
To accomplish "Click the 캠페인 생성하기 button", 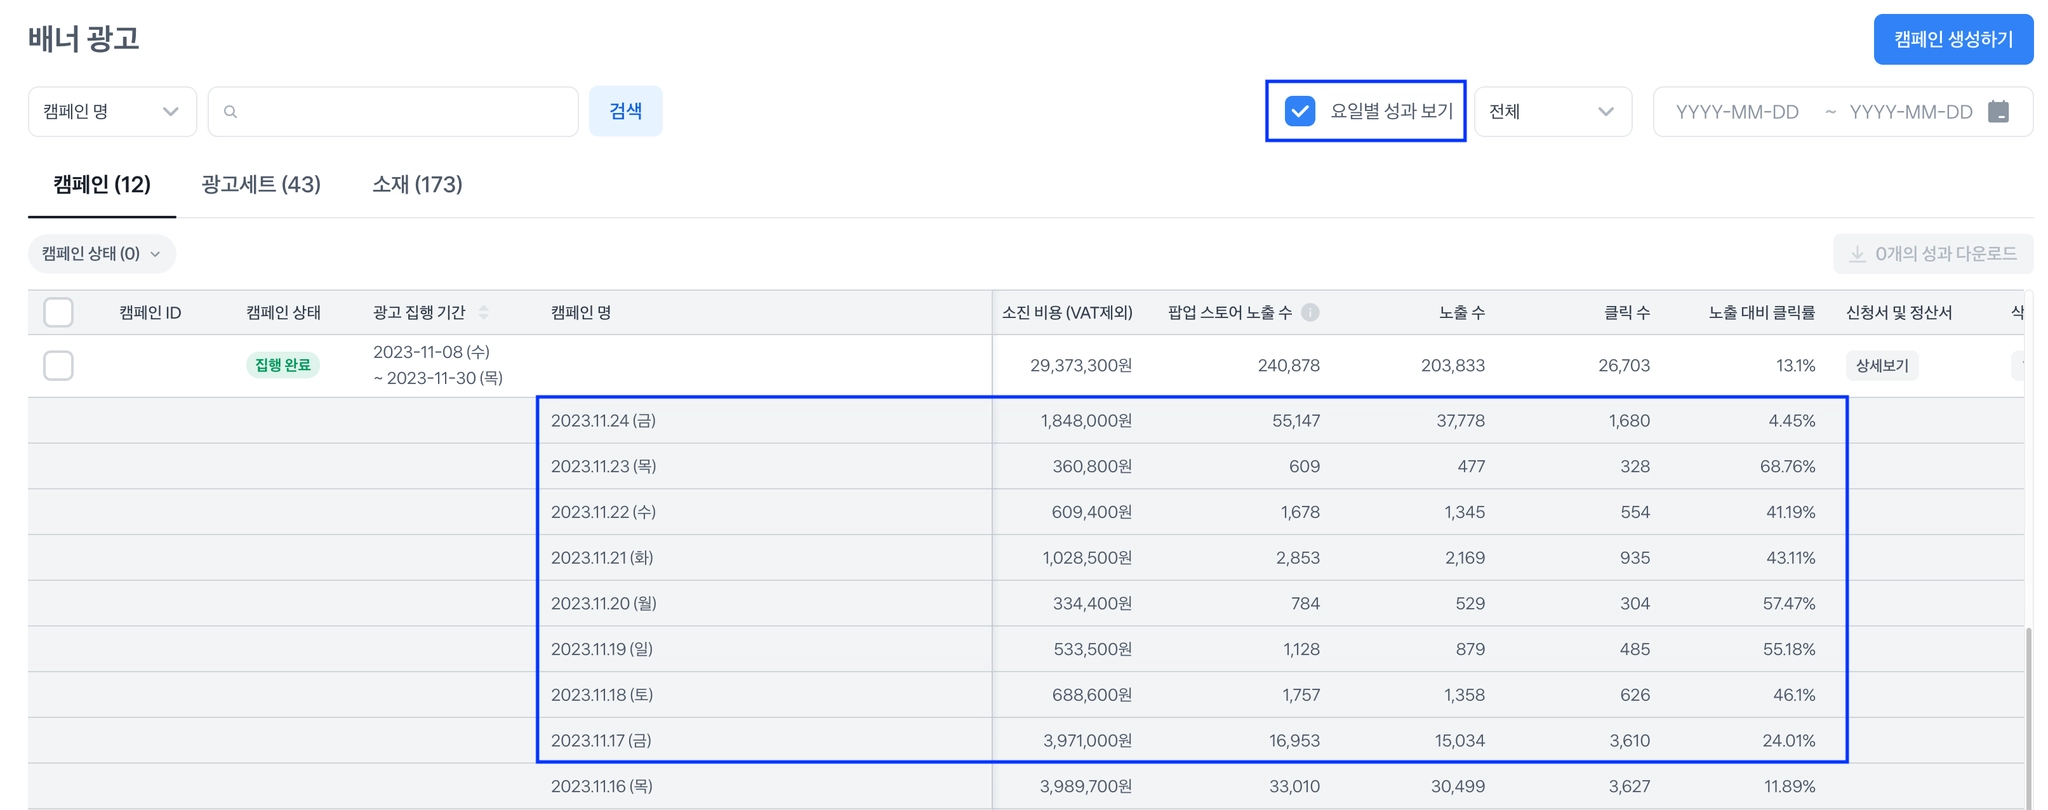I will point(1952,39).
